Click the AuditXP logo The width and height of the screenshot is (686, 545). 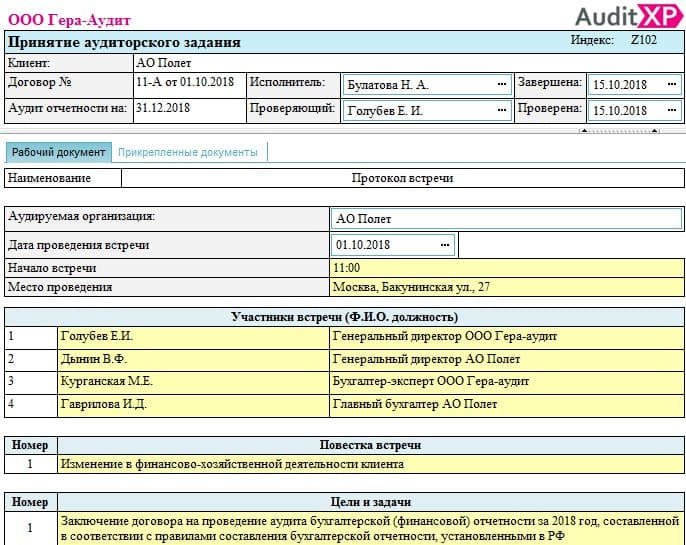(x=626, y=15)
